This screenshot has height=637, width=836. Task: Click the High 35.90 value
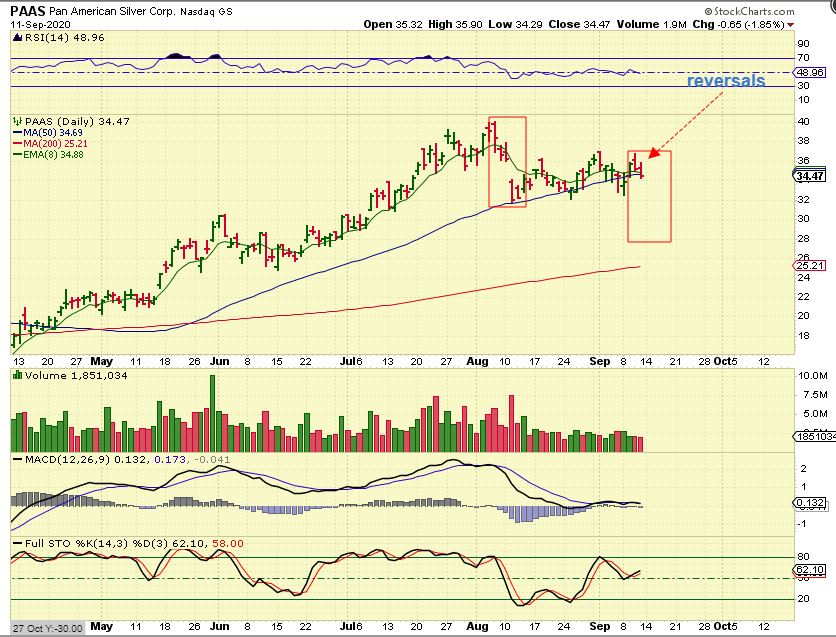coord(455,25)
